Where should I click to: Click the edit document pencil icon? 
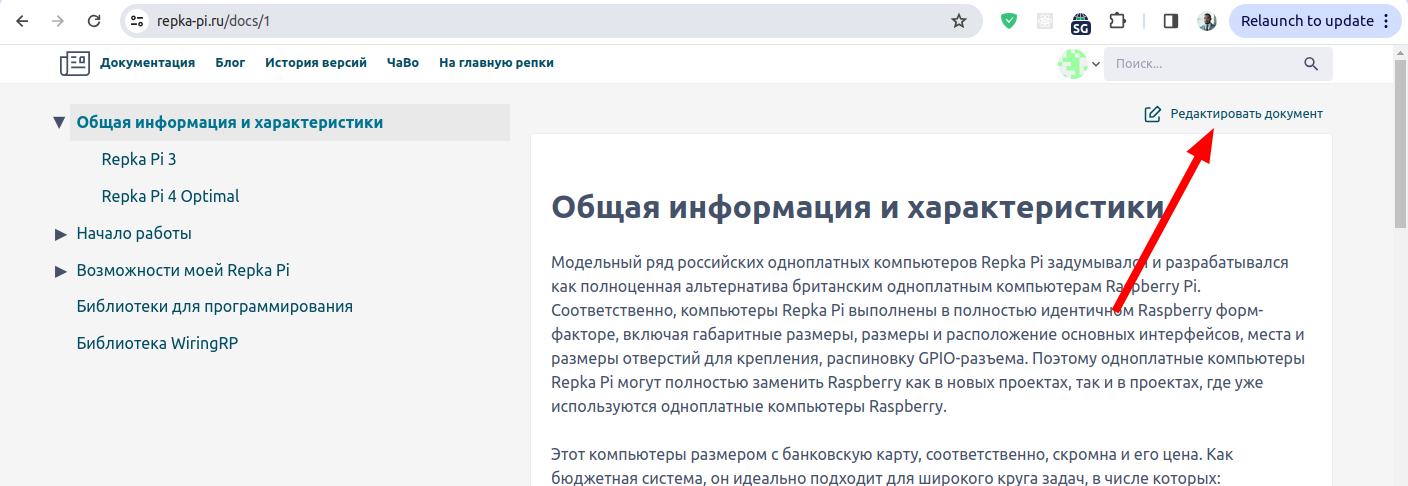pos(1152,114)
